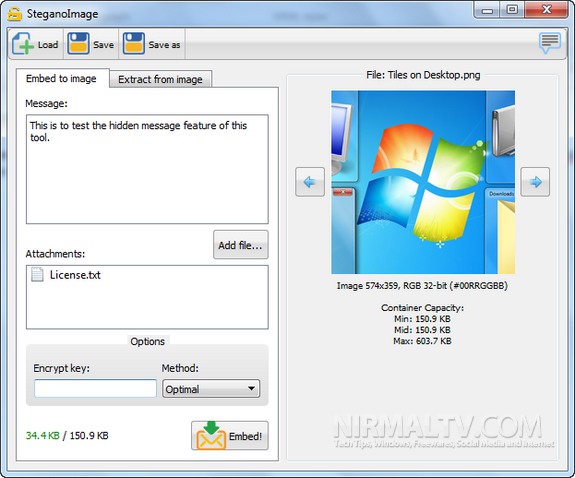Screen dimensions: 575x478
Task: Open the speech bubble comment icon
Action: point(550,43)
